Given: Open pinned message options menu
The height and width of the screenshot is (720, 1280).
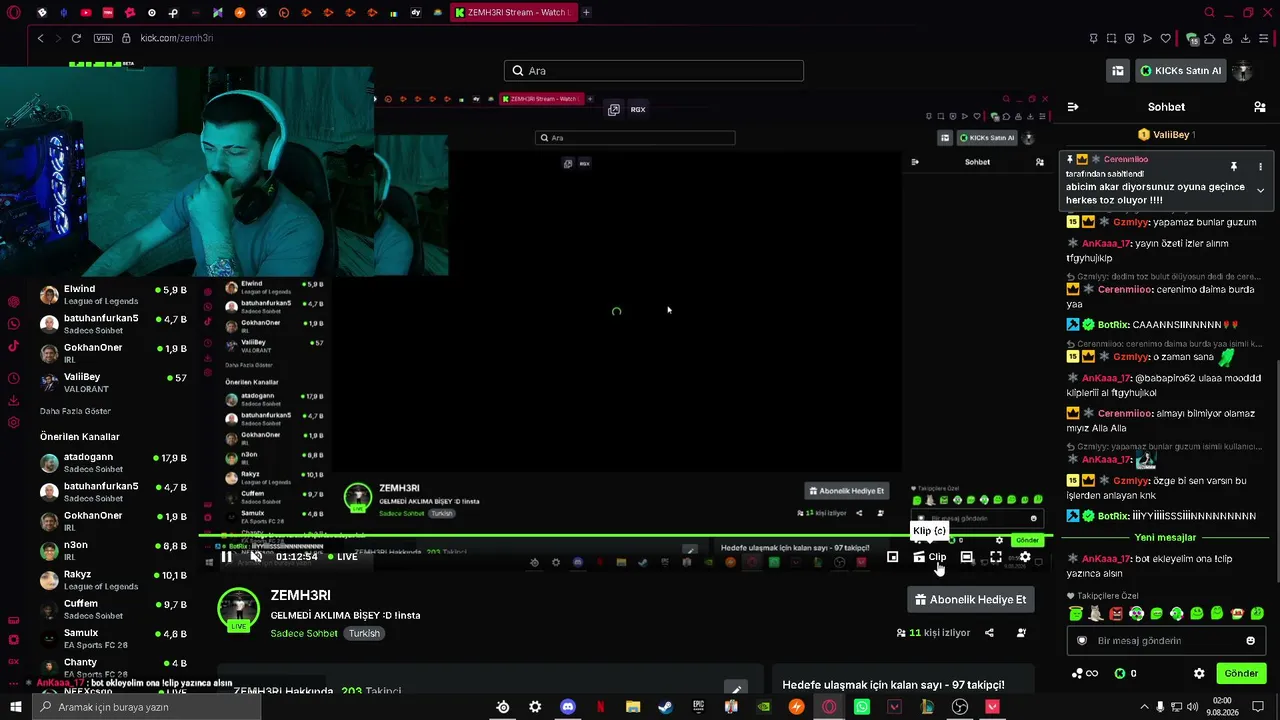Looking at the screenshot, I should point(1260,167).
